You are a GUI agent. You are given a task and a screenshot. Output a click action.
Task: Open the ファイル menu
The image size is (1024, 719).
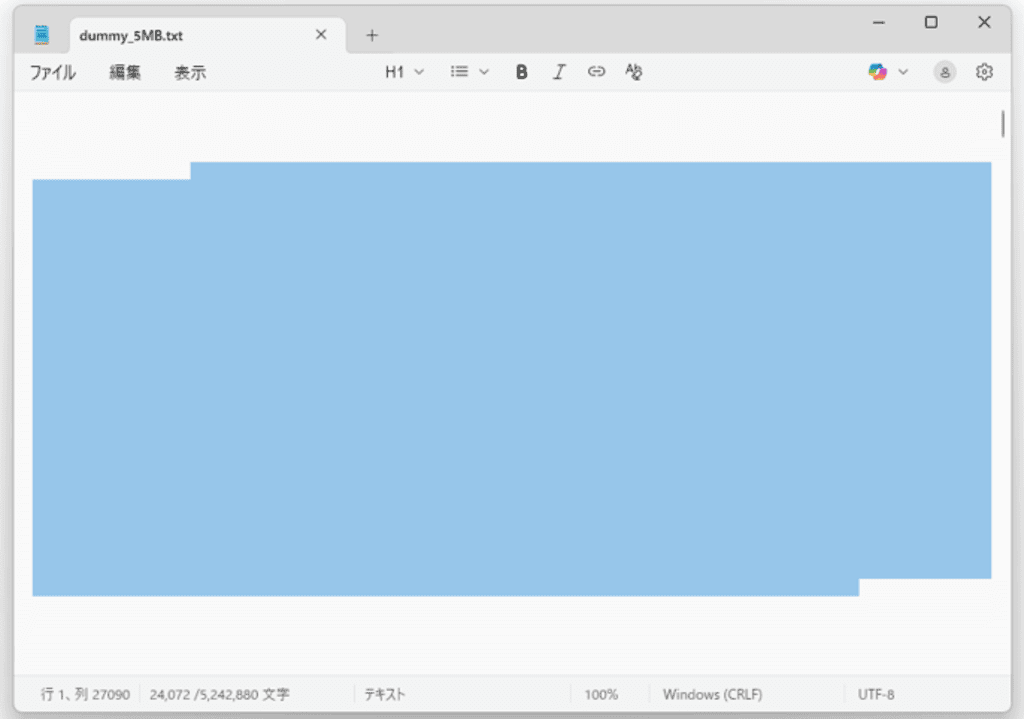tap(52, 72)
